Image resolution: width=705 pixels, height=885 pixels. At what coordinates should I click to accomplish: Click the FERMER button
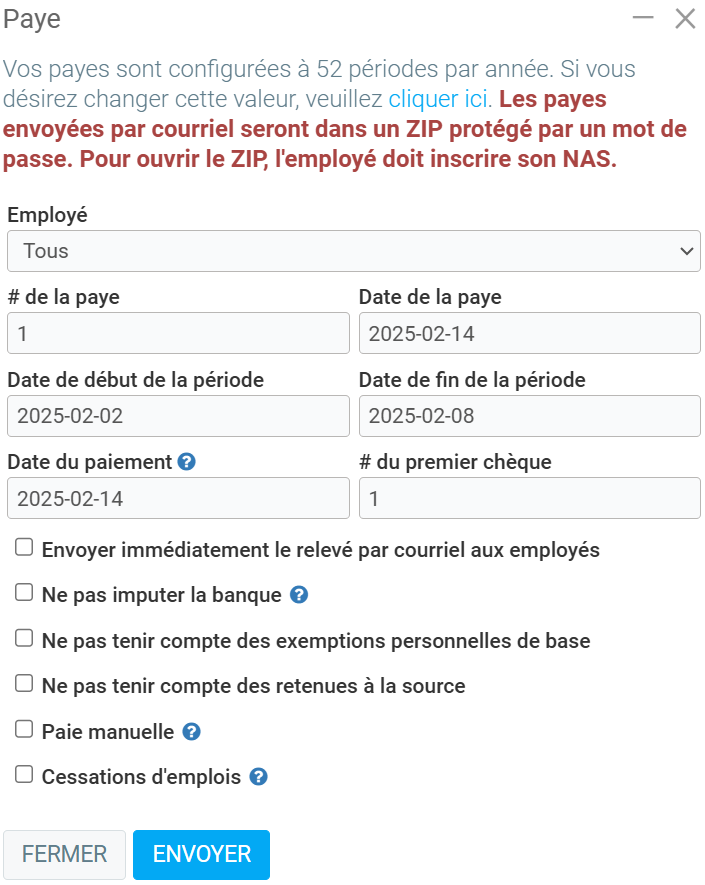[65, 854]
